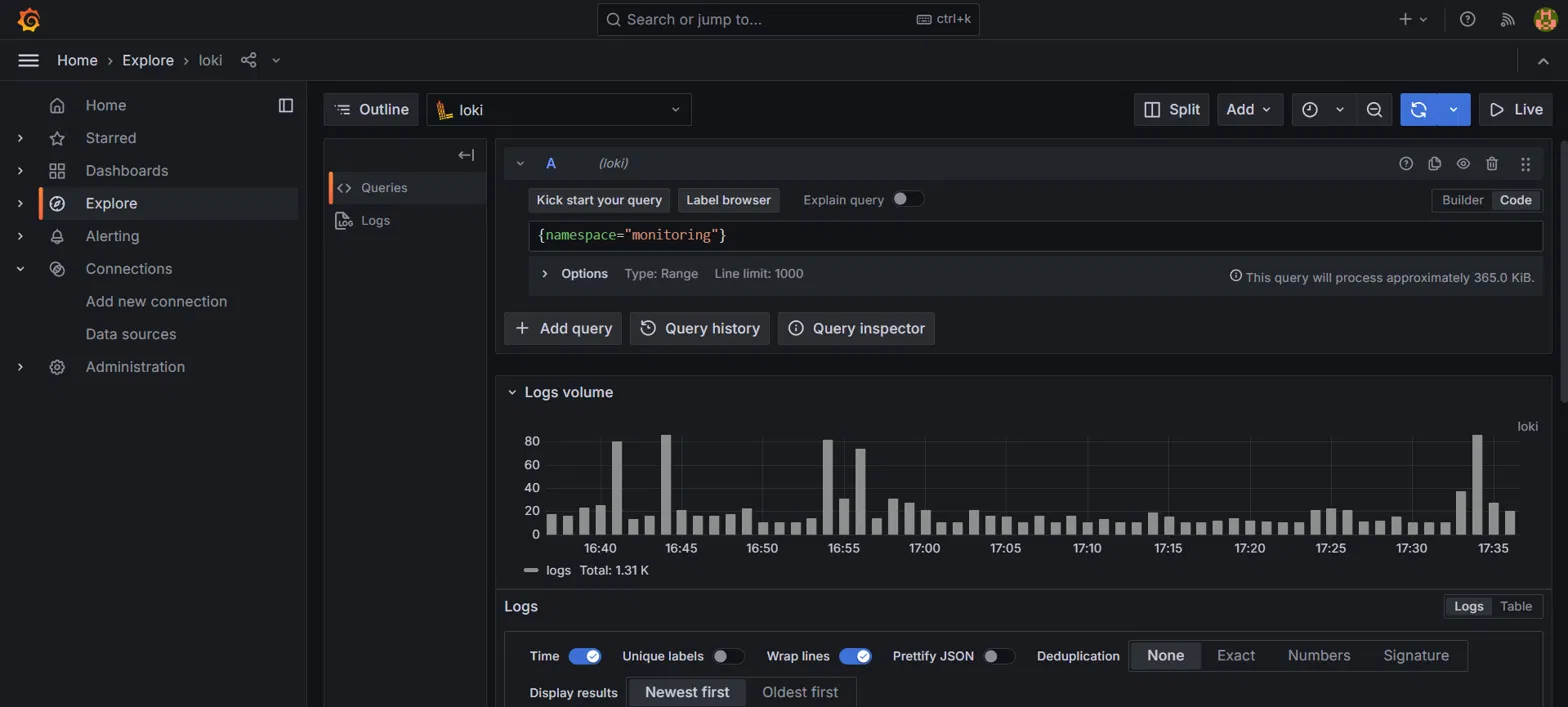Open Data sources under Connections
Image resolution: width=1568 pixels, height=707 pixels.
(131, 334)
